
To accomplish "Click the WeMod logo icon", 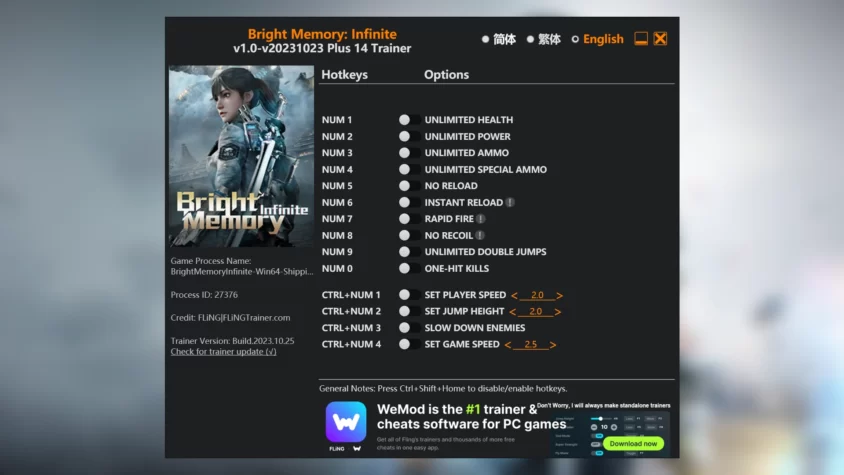I will (346, 422).
